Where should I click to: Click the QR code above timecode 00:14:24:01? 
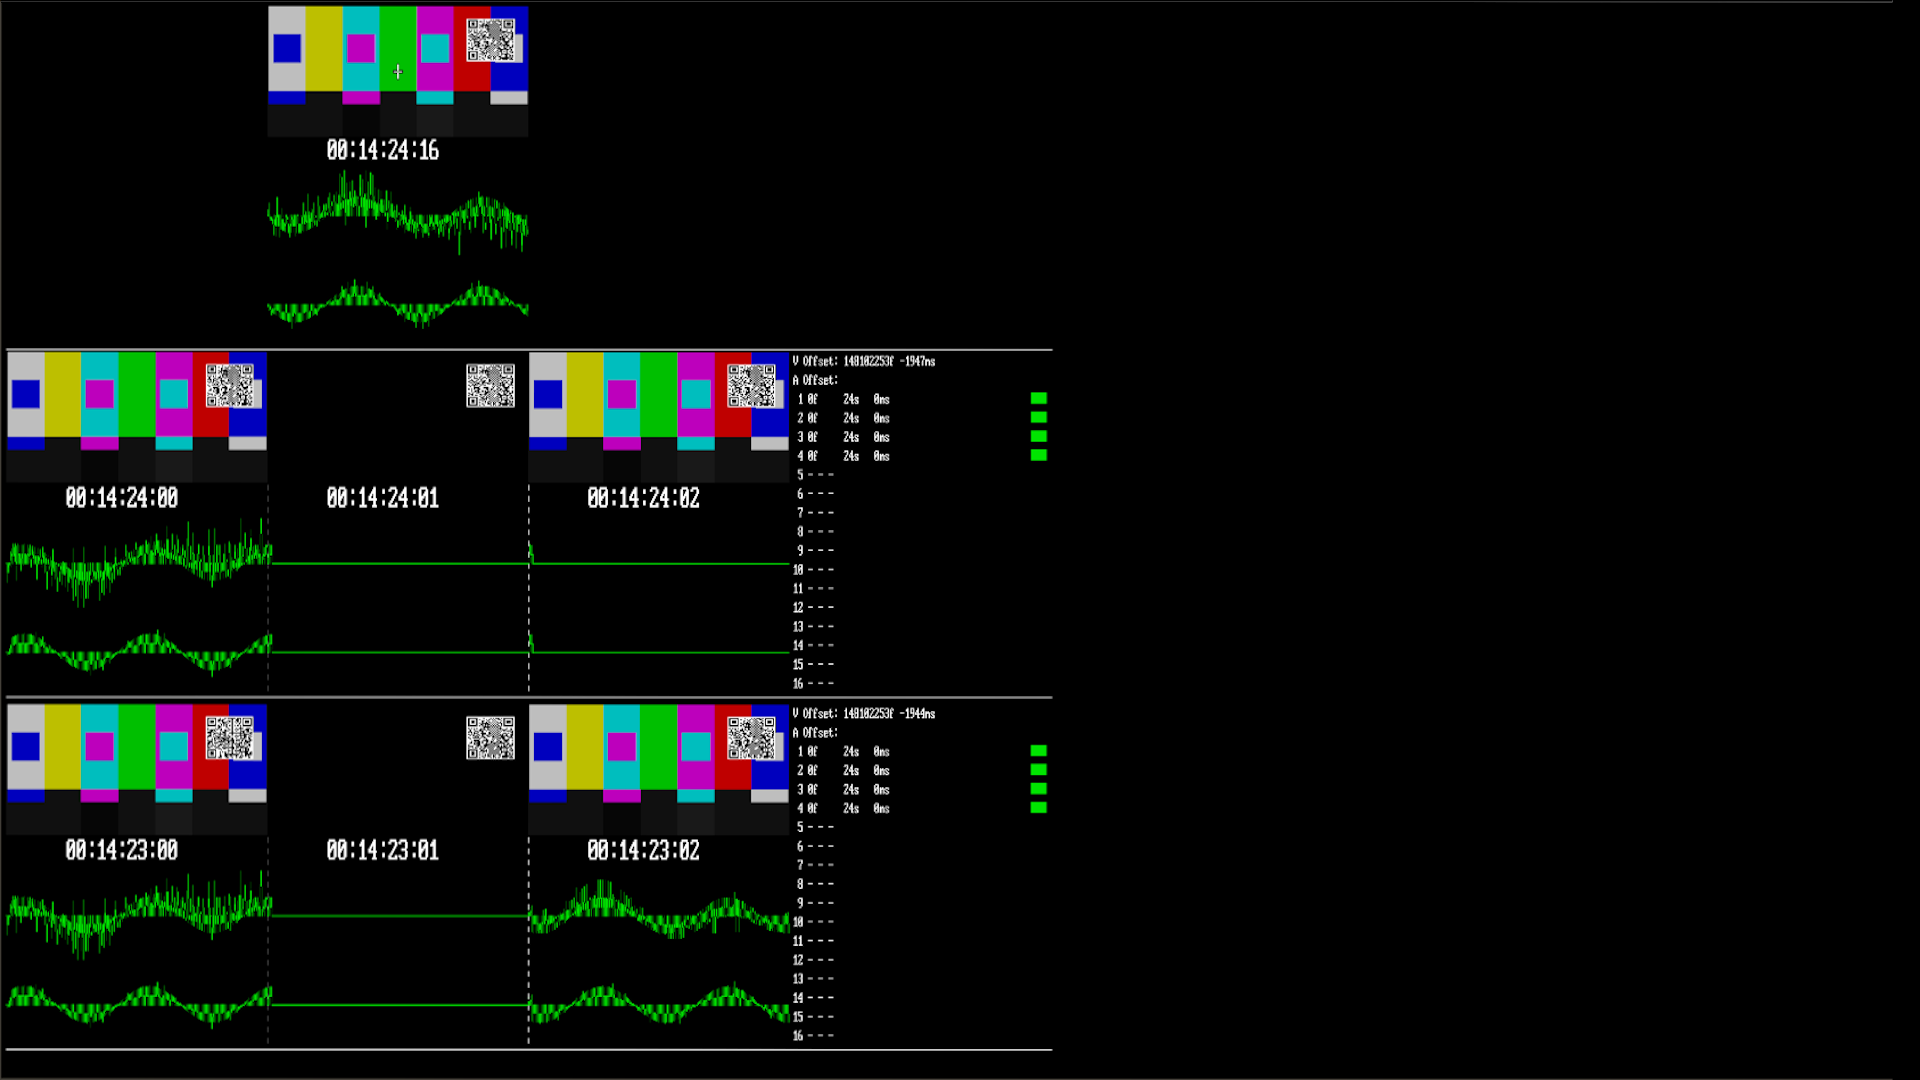coord(490,386)
